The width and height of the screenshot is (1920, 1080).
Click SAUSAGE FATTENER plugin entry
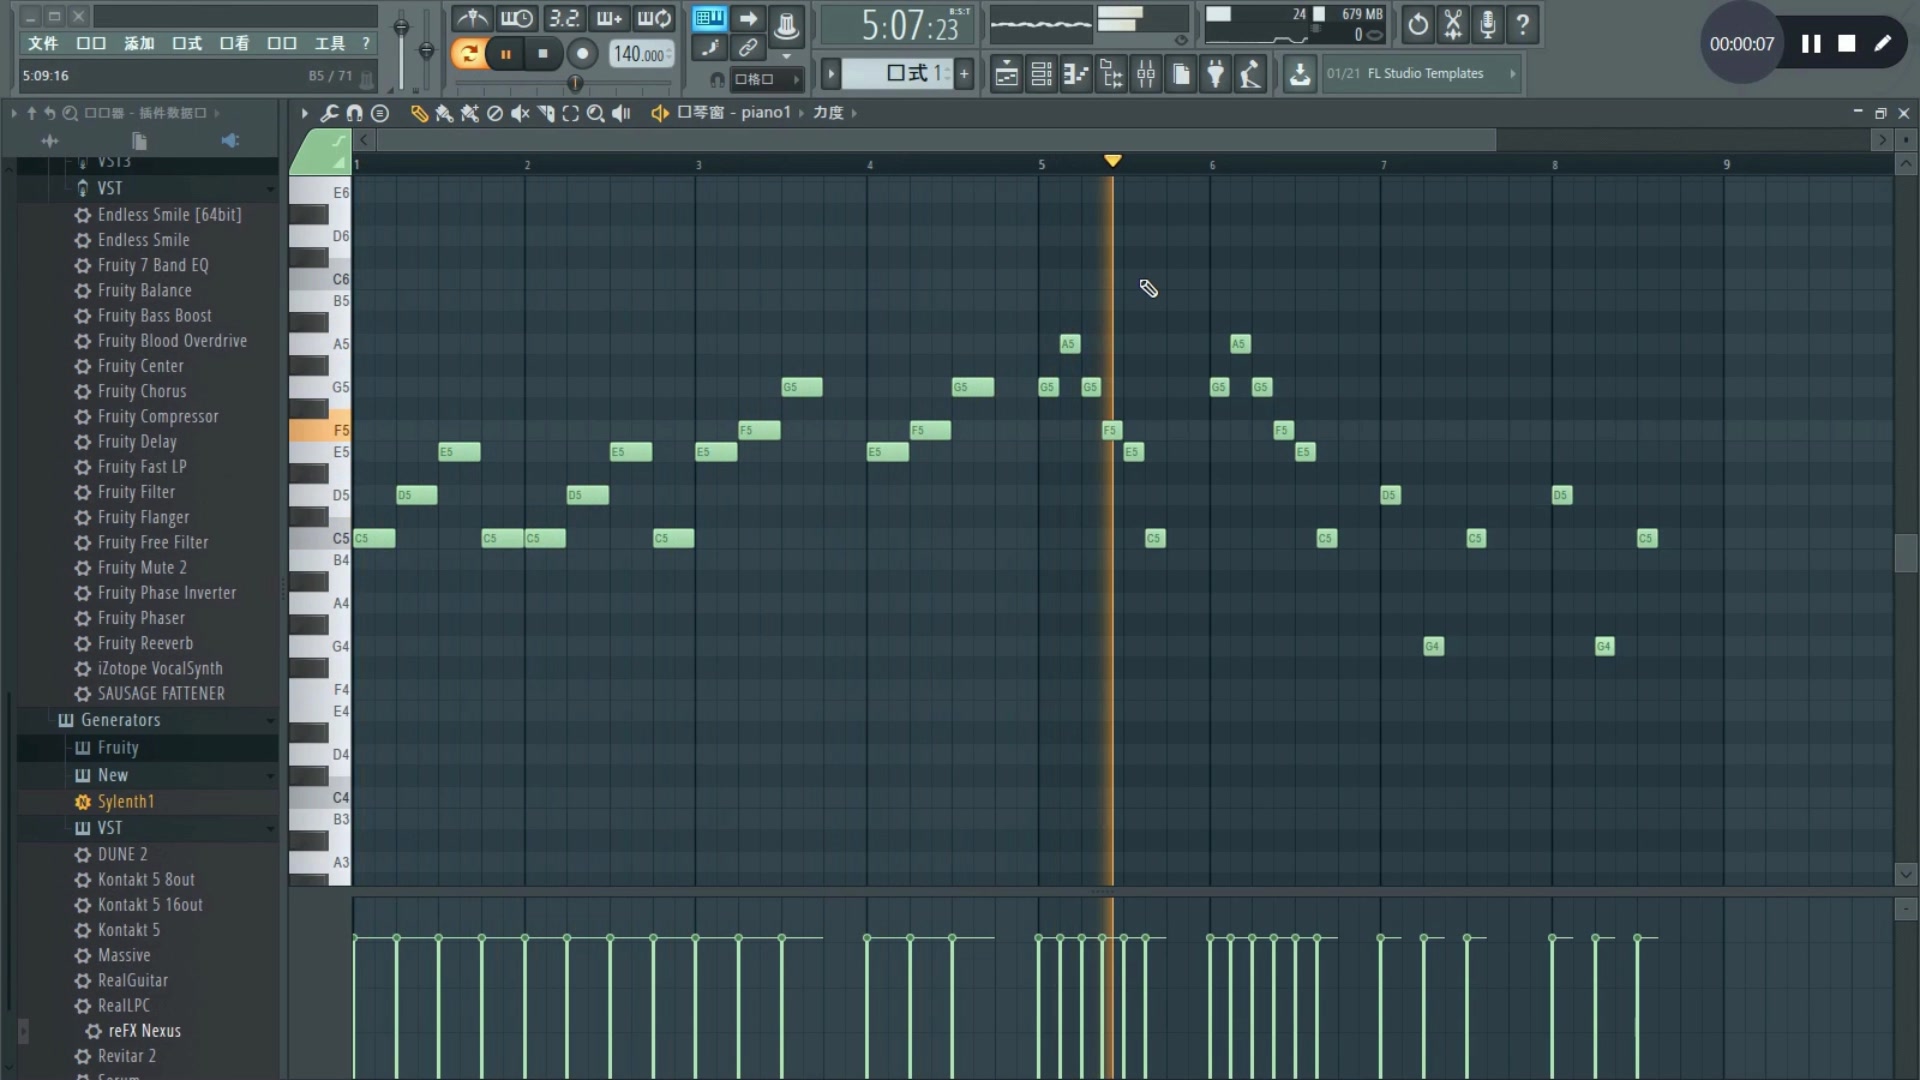(162, 694)
